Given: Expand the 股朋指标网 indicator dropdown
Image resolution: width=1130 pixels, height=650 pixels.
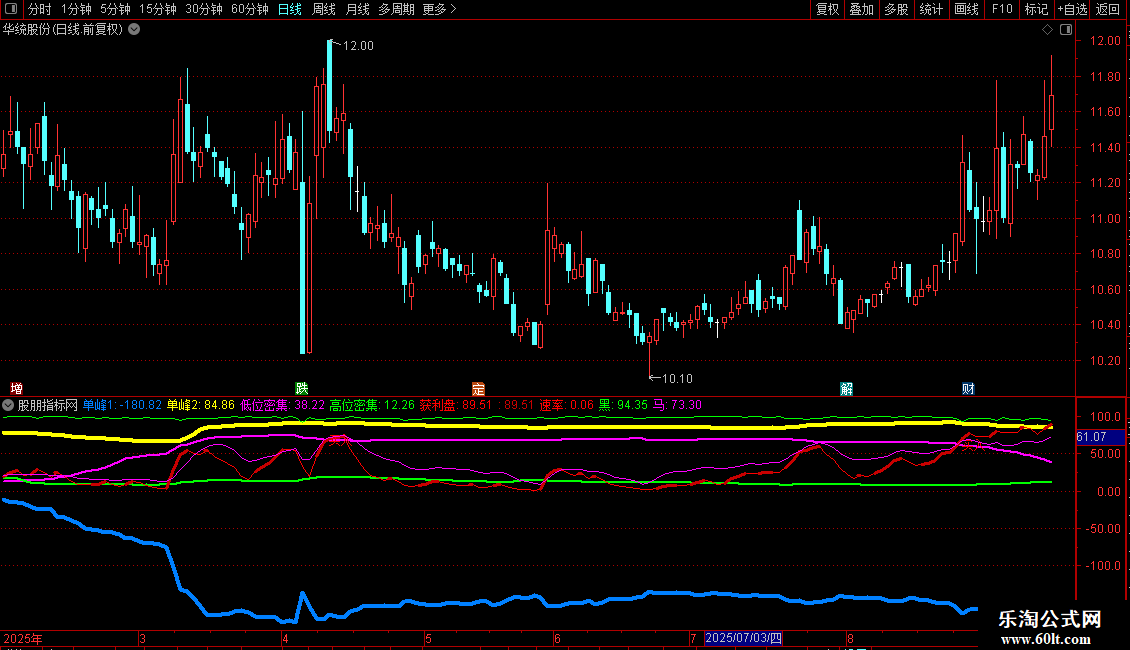Looking at the screenshot, I should tap(9, 405).
